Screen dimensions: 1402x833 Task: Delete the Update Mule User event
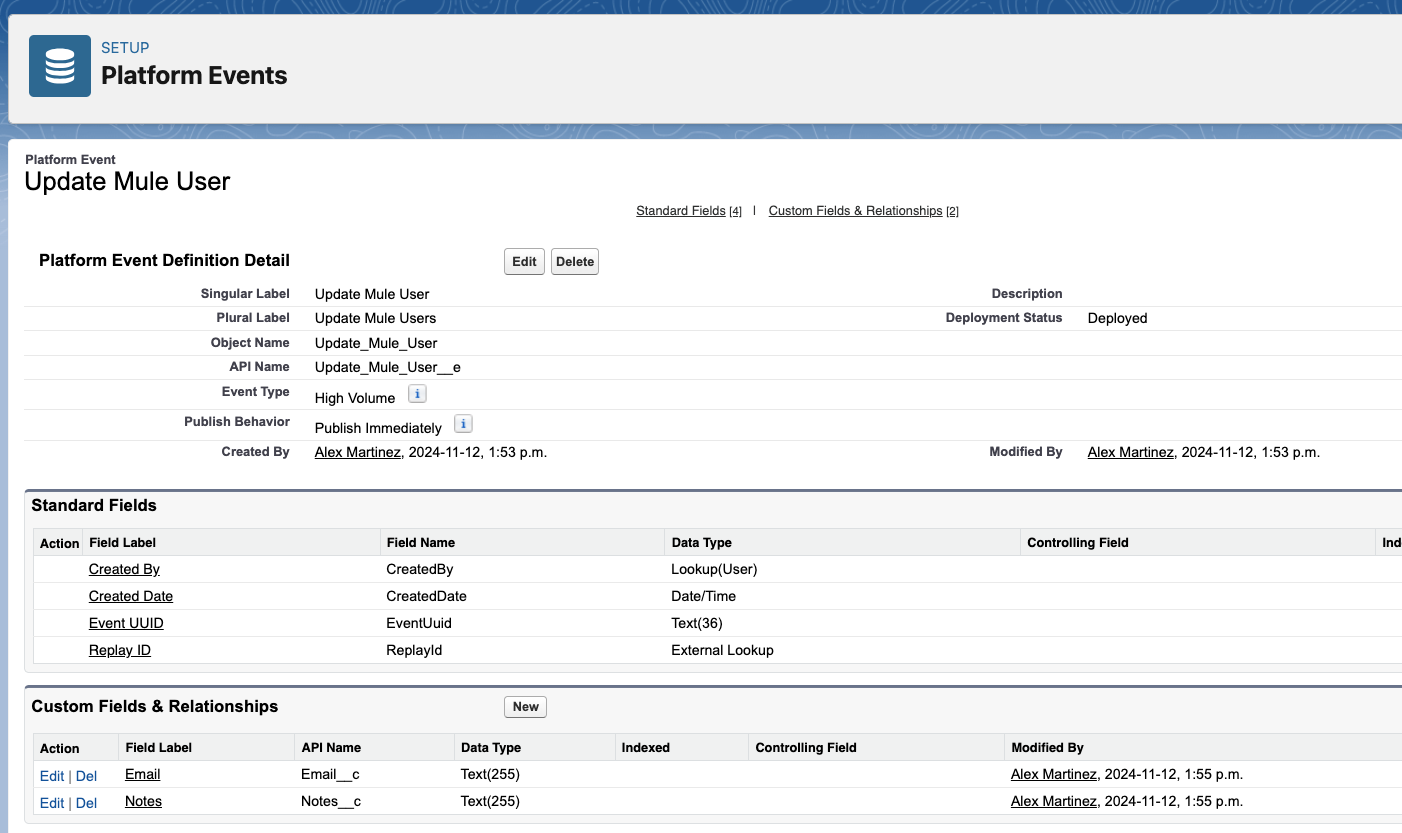coord(574,261)
